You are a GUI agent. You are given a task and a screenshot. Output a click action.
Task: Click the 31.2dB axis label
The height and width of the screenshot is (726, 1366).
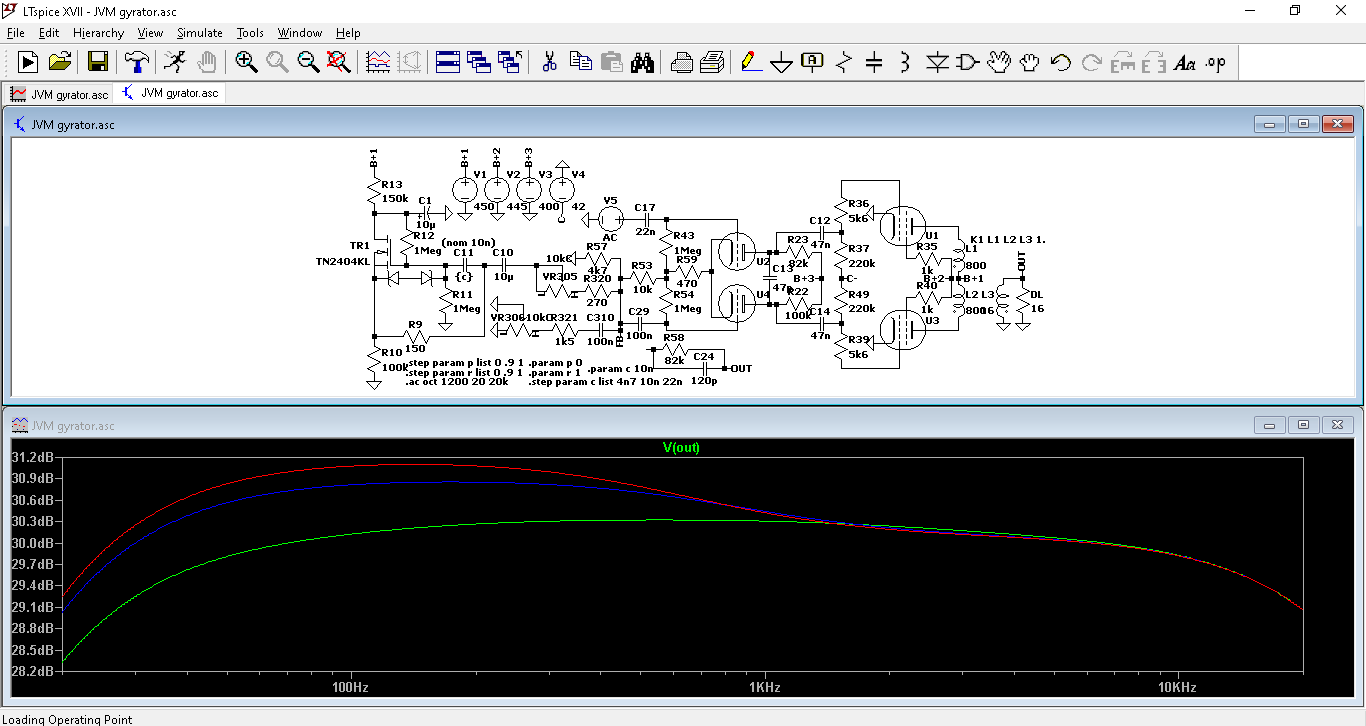tap(32, 457)
